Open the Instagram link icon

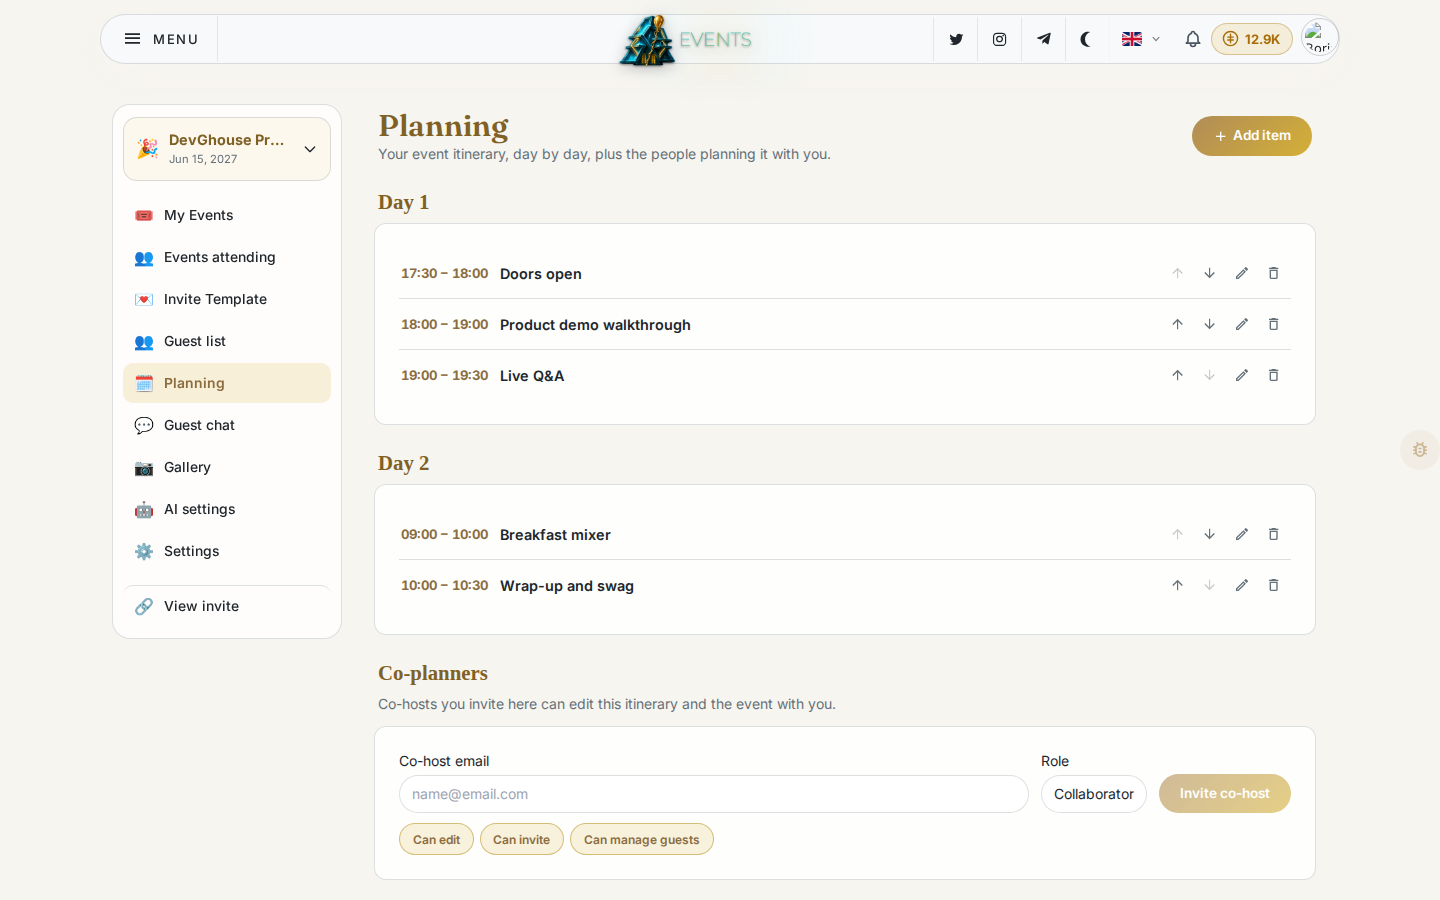coord(999,39)
